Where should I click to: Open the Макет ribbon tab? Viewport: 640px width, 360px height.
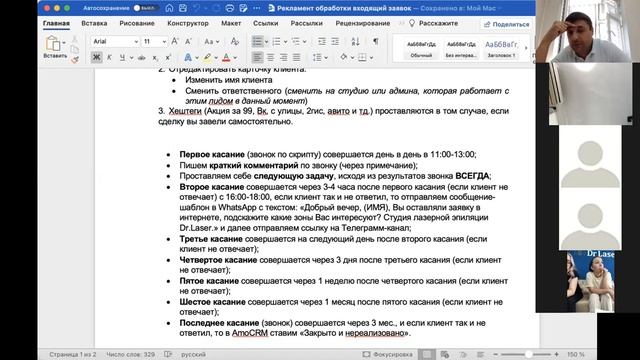click(x=231, y=23)
